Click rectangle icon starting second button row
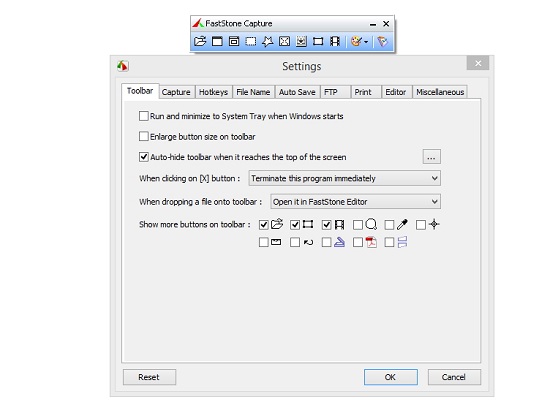 [x=276, y=242]
